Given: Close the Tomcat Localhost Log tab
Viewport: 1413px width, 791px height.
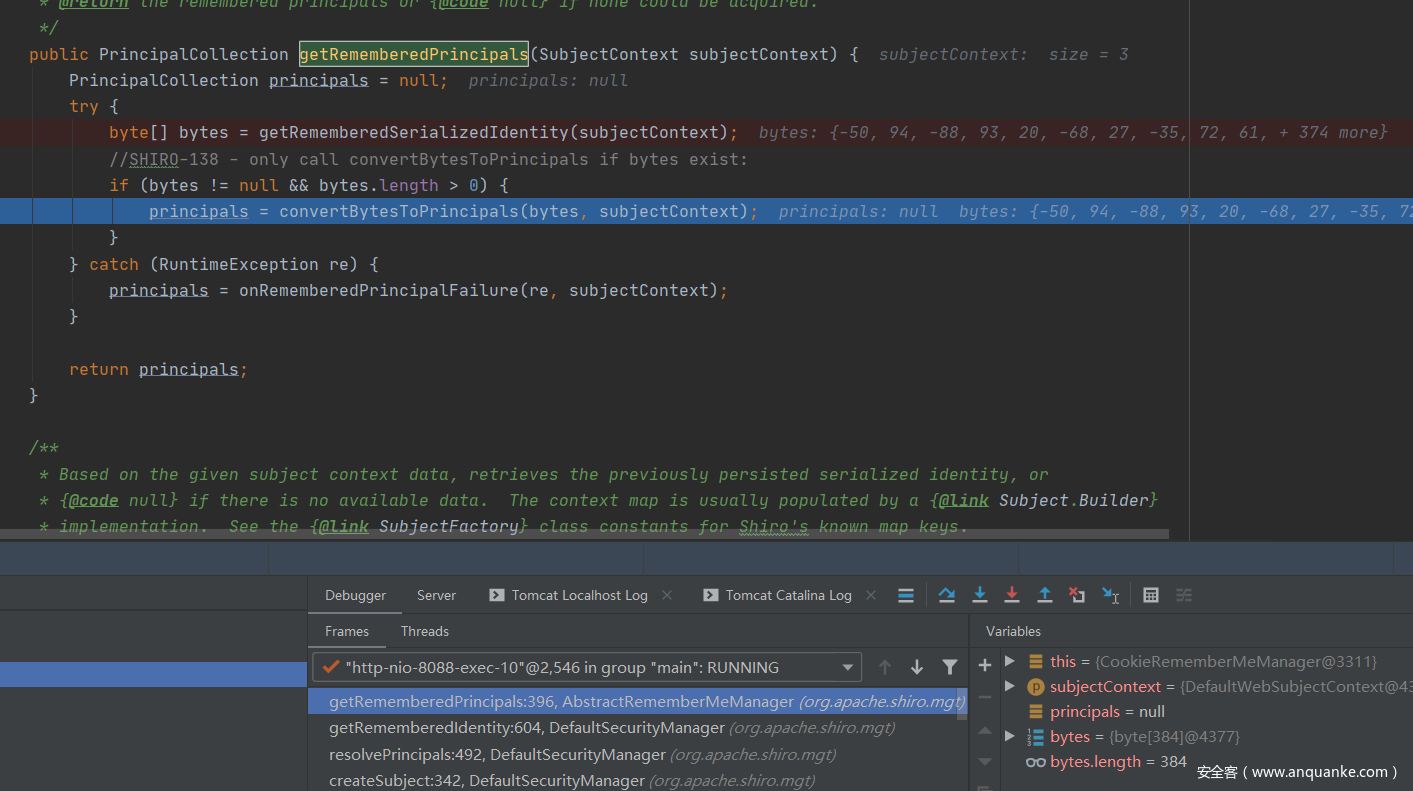Looking at the screenshot, I should [667, 595].
